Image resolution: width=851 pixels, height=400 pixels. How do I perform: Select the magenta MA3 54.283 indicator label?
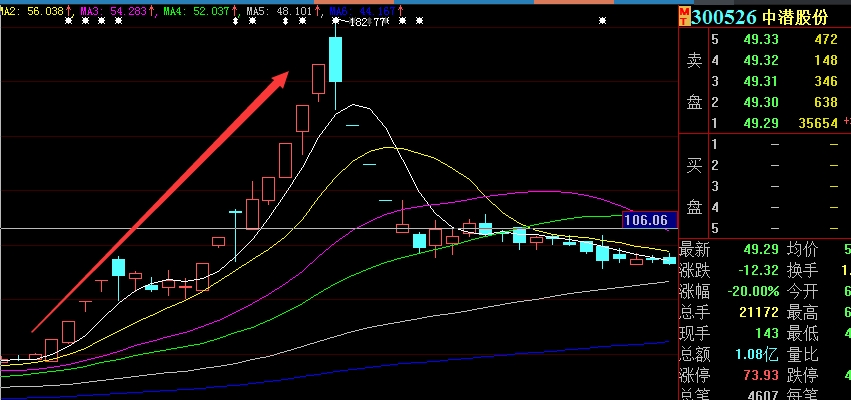tap(116, 11)
